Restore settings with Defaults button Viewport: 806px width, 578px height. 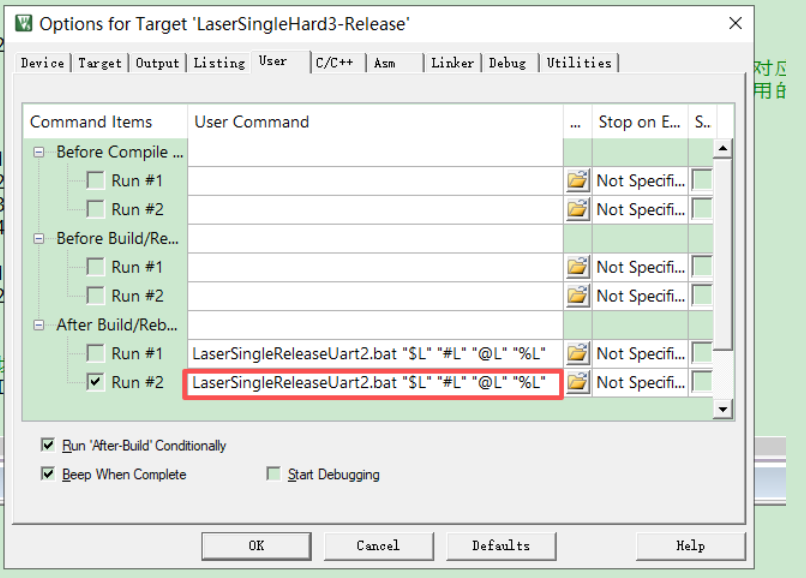[x=501, y=546]
